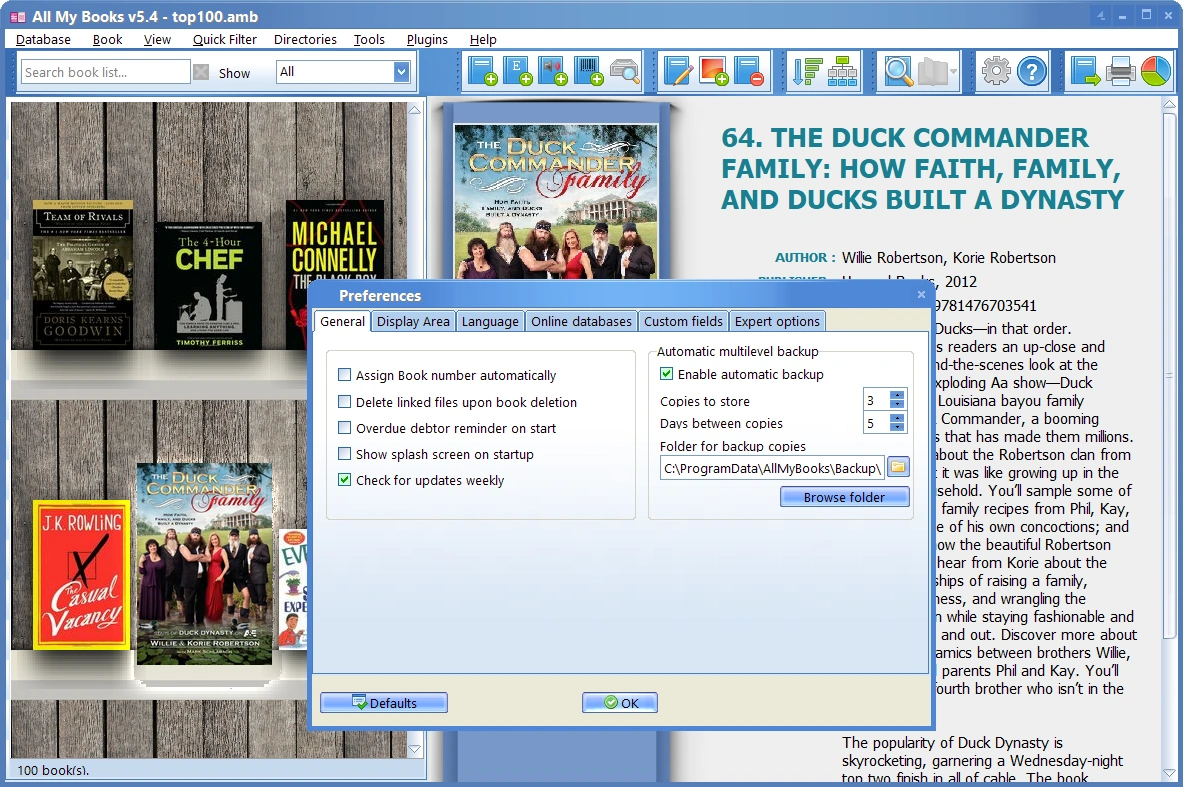This screenshot has width=1184, height=787.
Task: Disable Enable automatic backup checkbox
Action: tap(667, 373)
